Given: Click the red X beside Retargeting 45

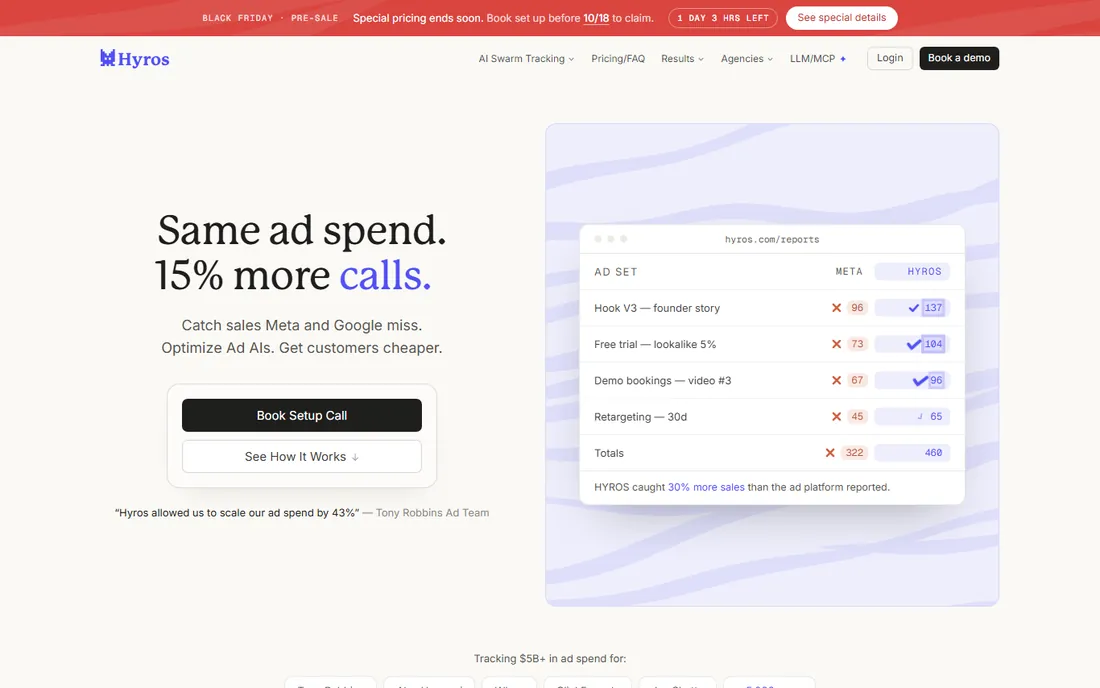Looking at the screenshot, I should click(836, 417).
